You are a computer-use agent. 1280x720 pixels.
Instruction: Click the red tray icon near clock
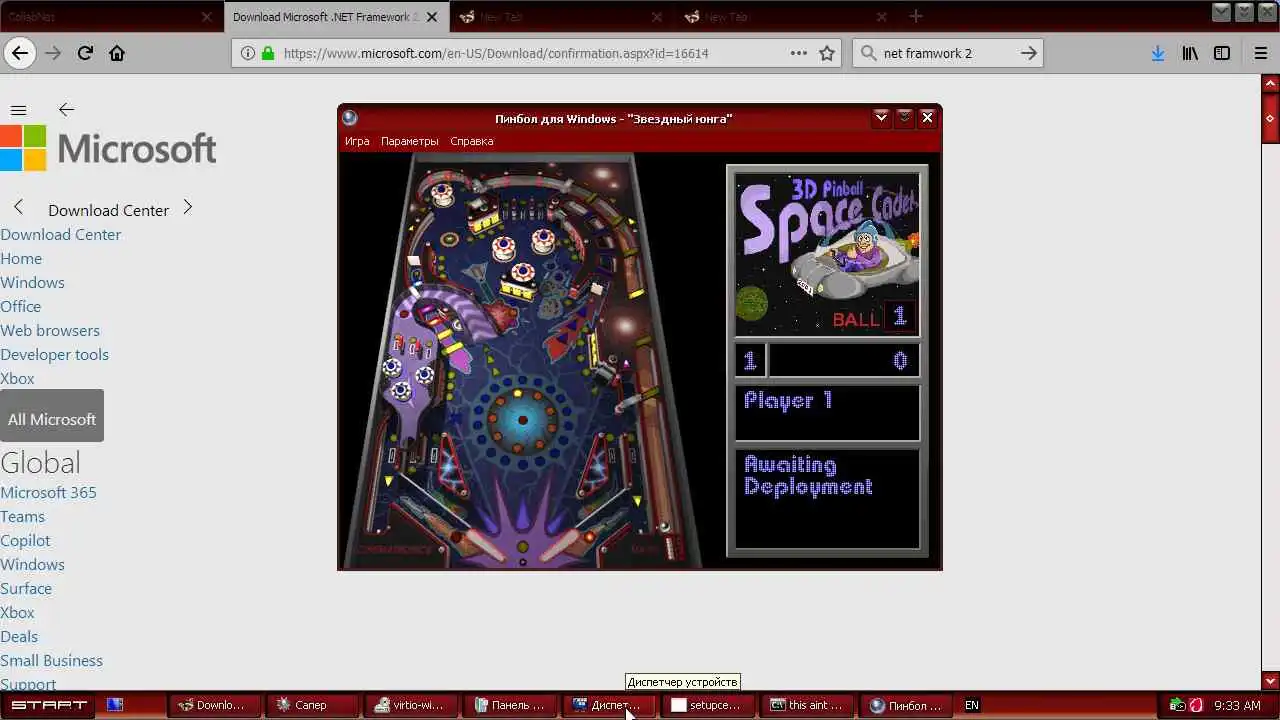(x=1195, y=705)
